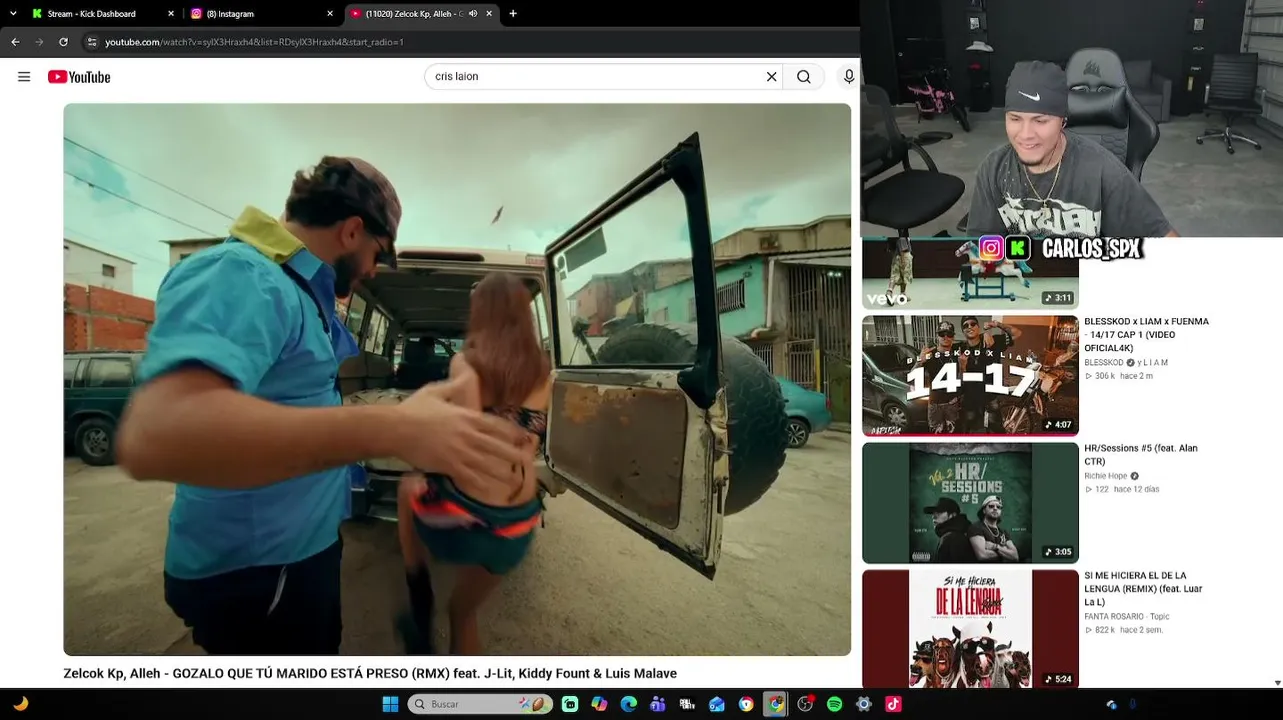
Task: Clear the search box with the X
Action: (x=772, y=77)
